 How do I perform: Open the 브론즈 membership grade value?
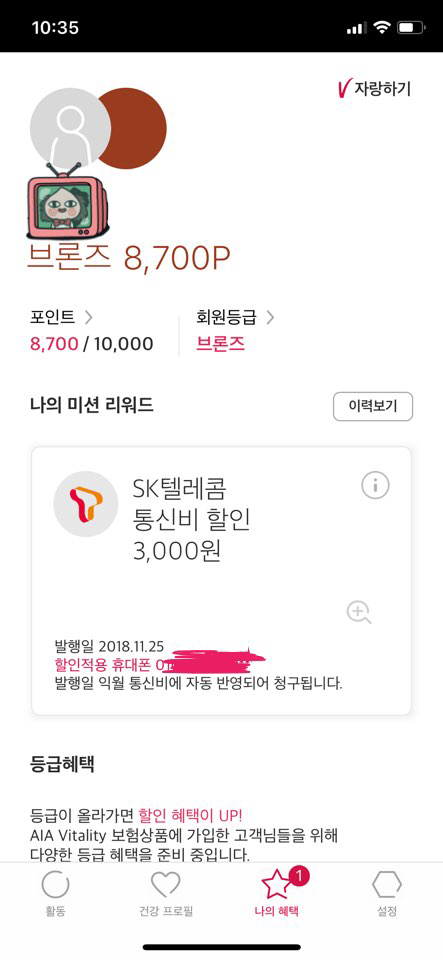220,344
